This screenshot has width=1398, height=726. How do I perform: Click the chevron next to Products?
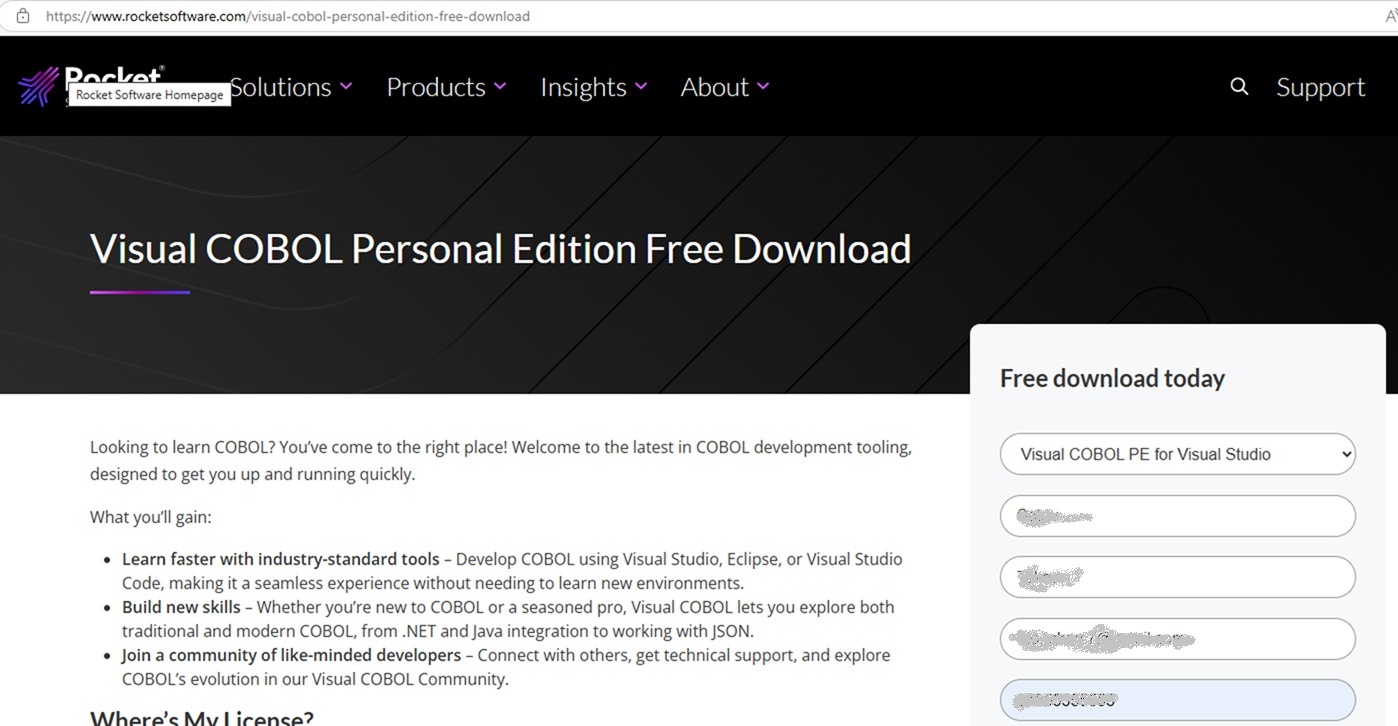[x=500, y=87]
